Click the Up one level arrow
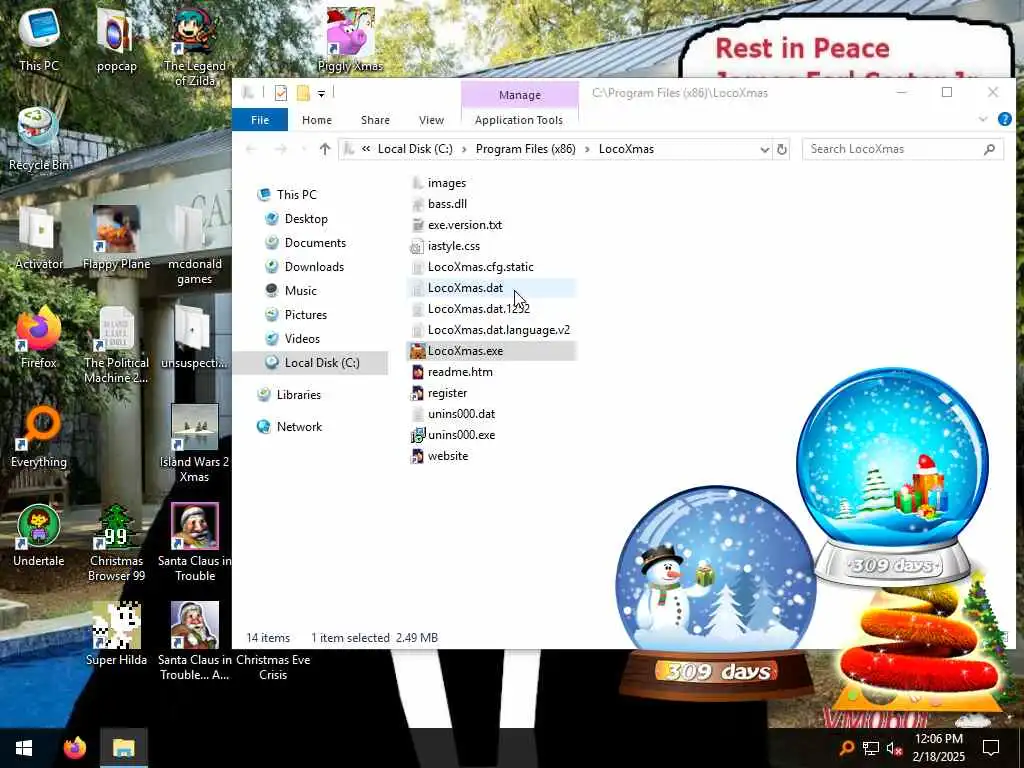 coord(325,149)
